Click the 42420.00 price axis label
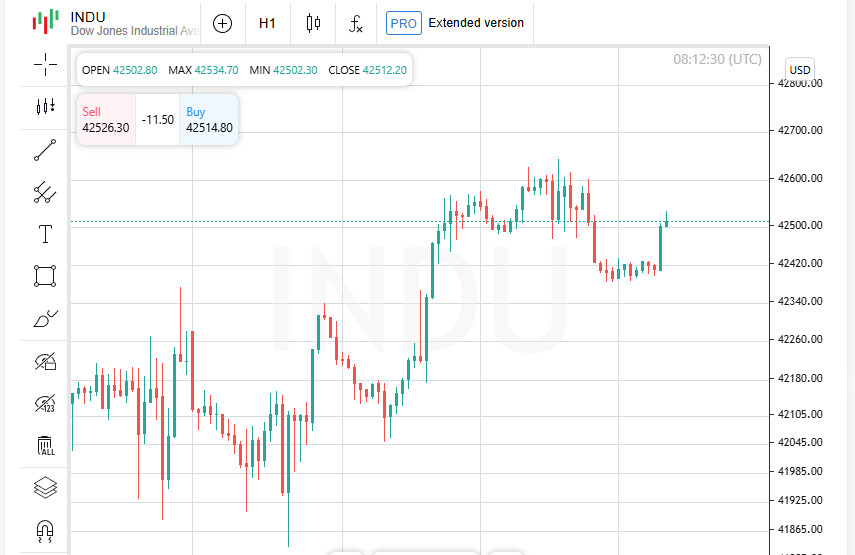Viewport: 855px width, 555px height. 800,263
